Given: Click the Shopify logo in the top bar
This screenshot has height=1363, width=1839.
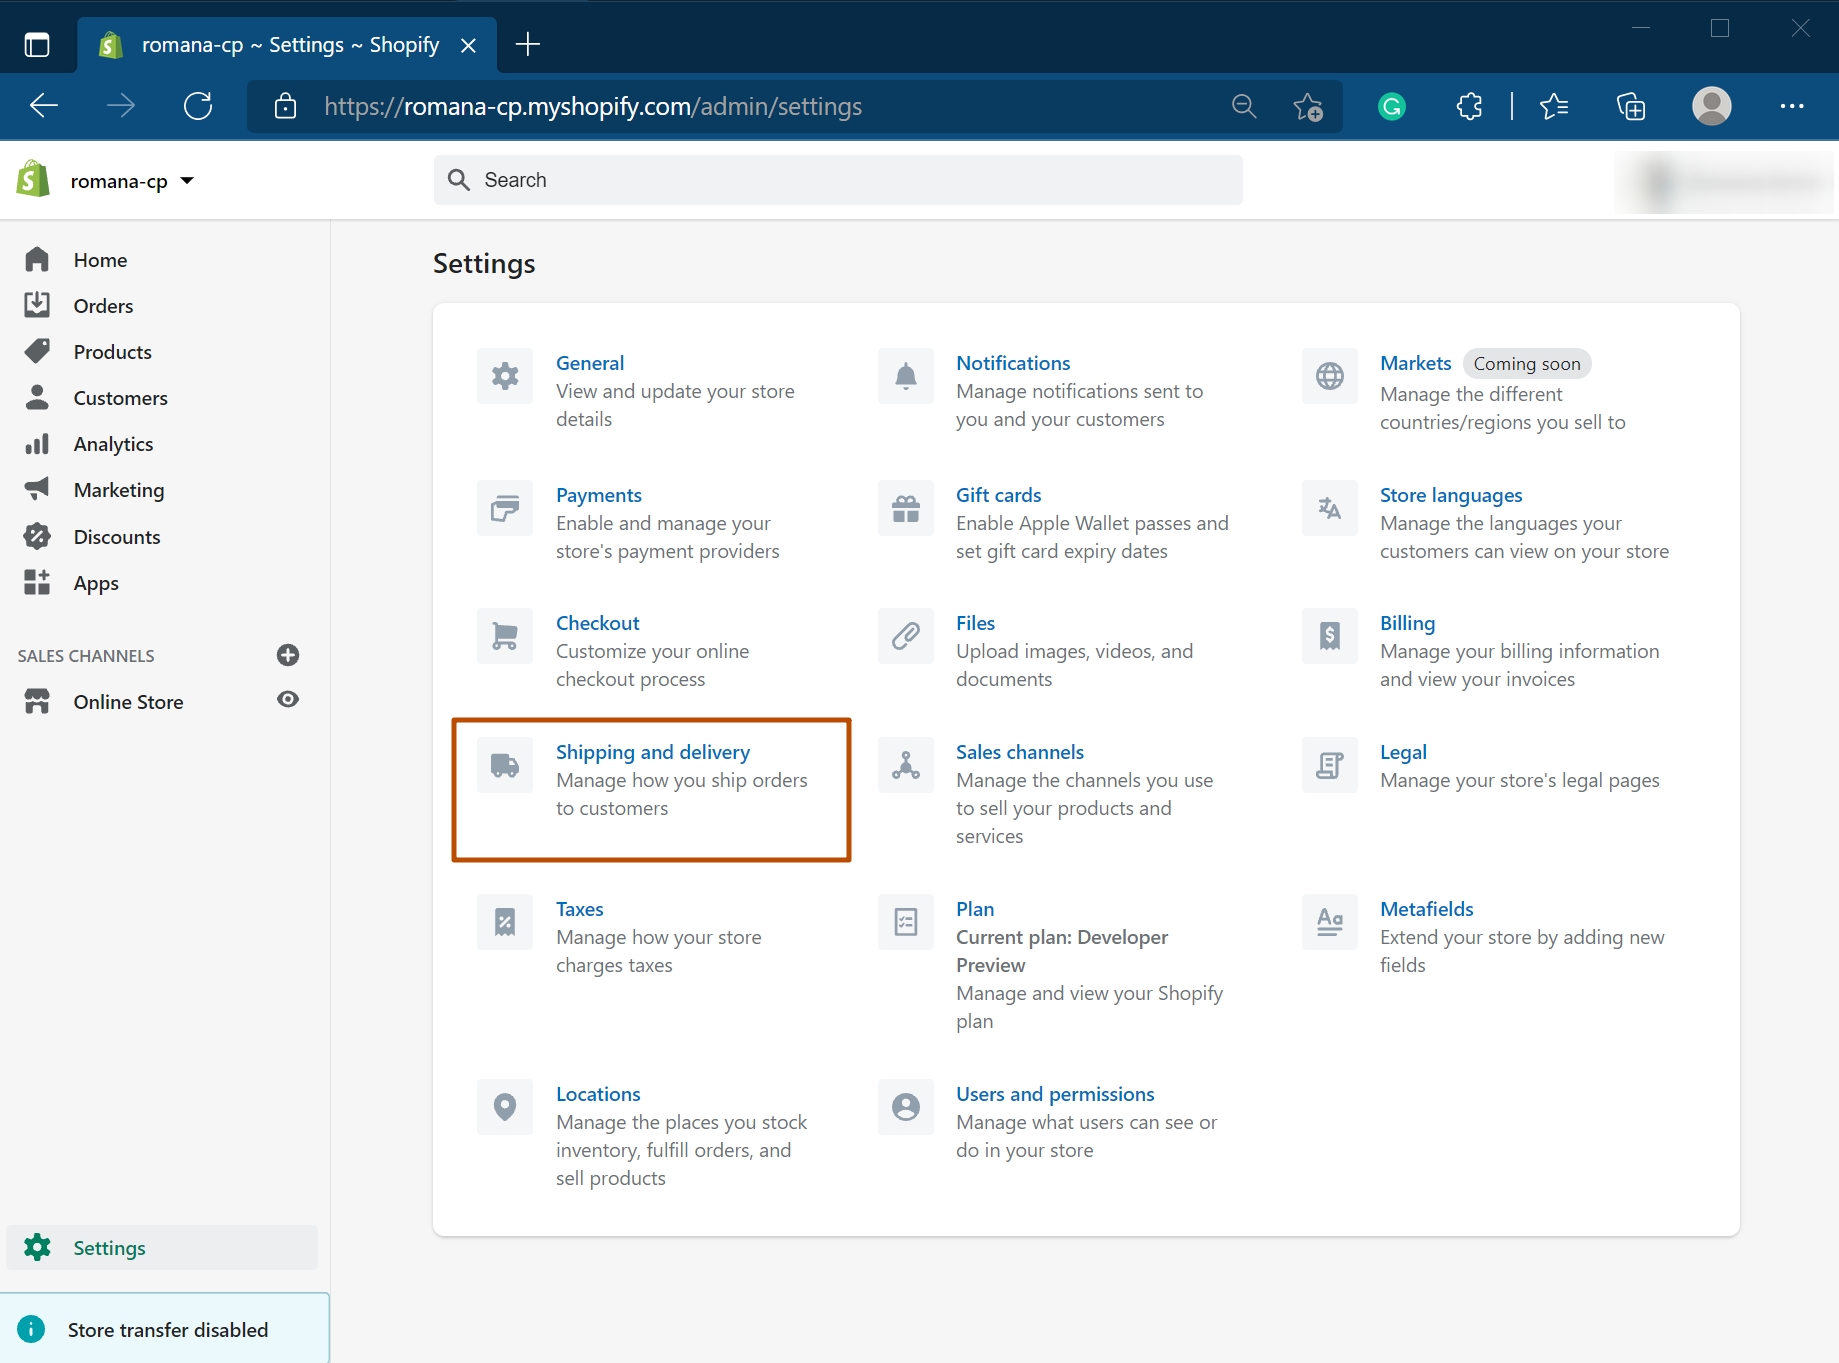Looking at the screenshot, I should pos(34,180).
